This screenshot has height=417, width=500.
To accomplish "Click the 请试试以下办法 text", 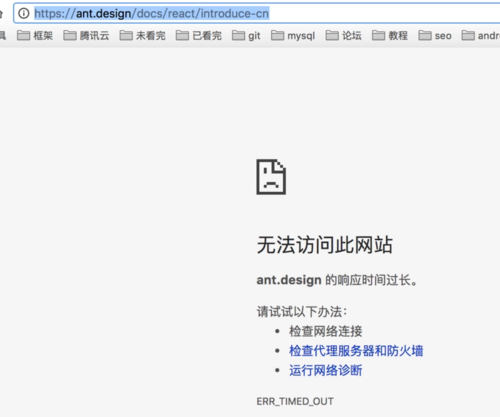I will pos(302,312).
